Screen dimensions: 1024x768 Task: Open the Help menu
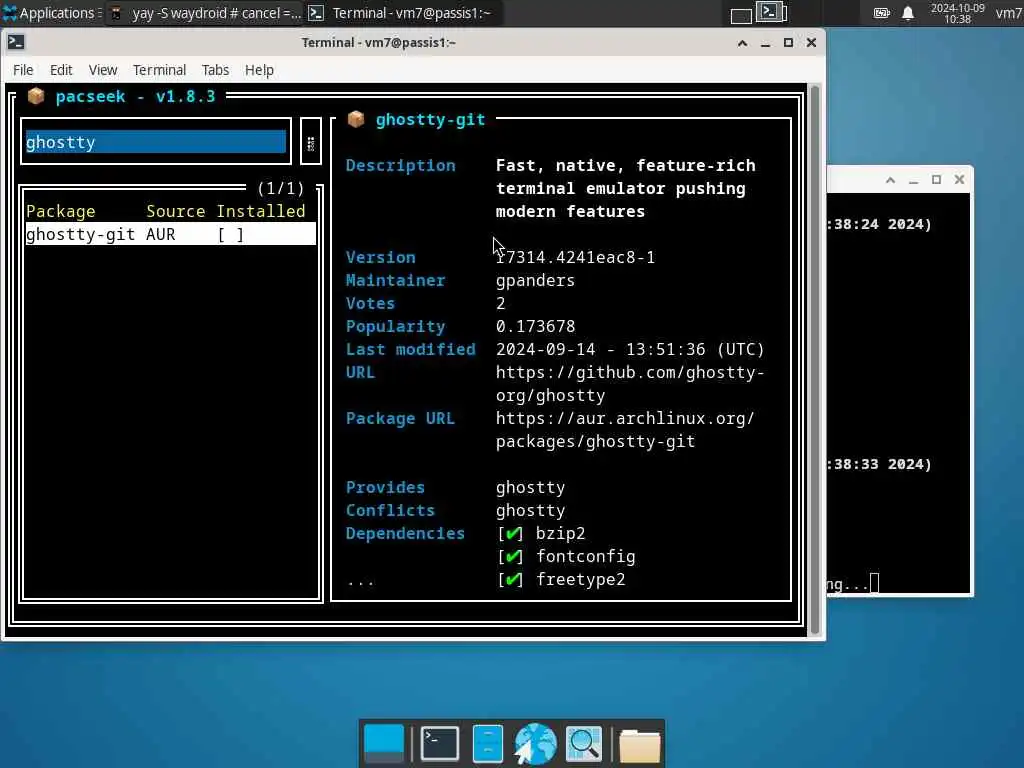(x=259, y=70)
